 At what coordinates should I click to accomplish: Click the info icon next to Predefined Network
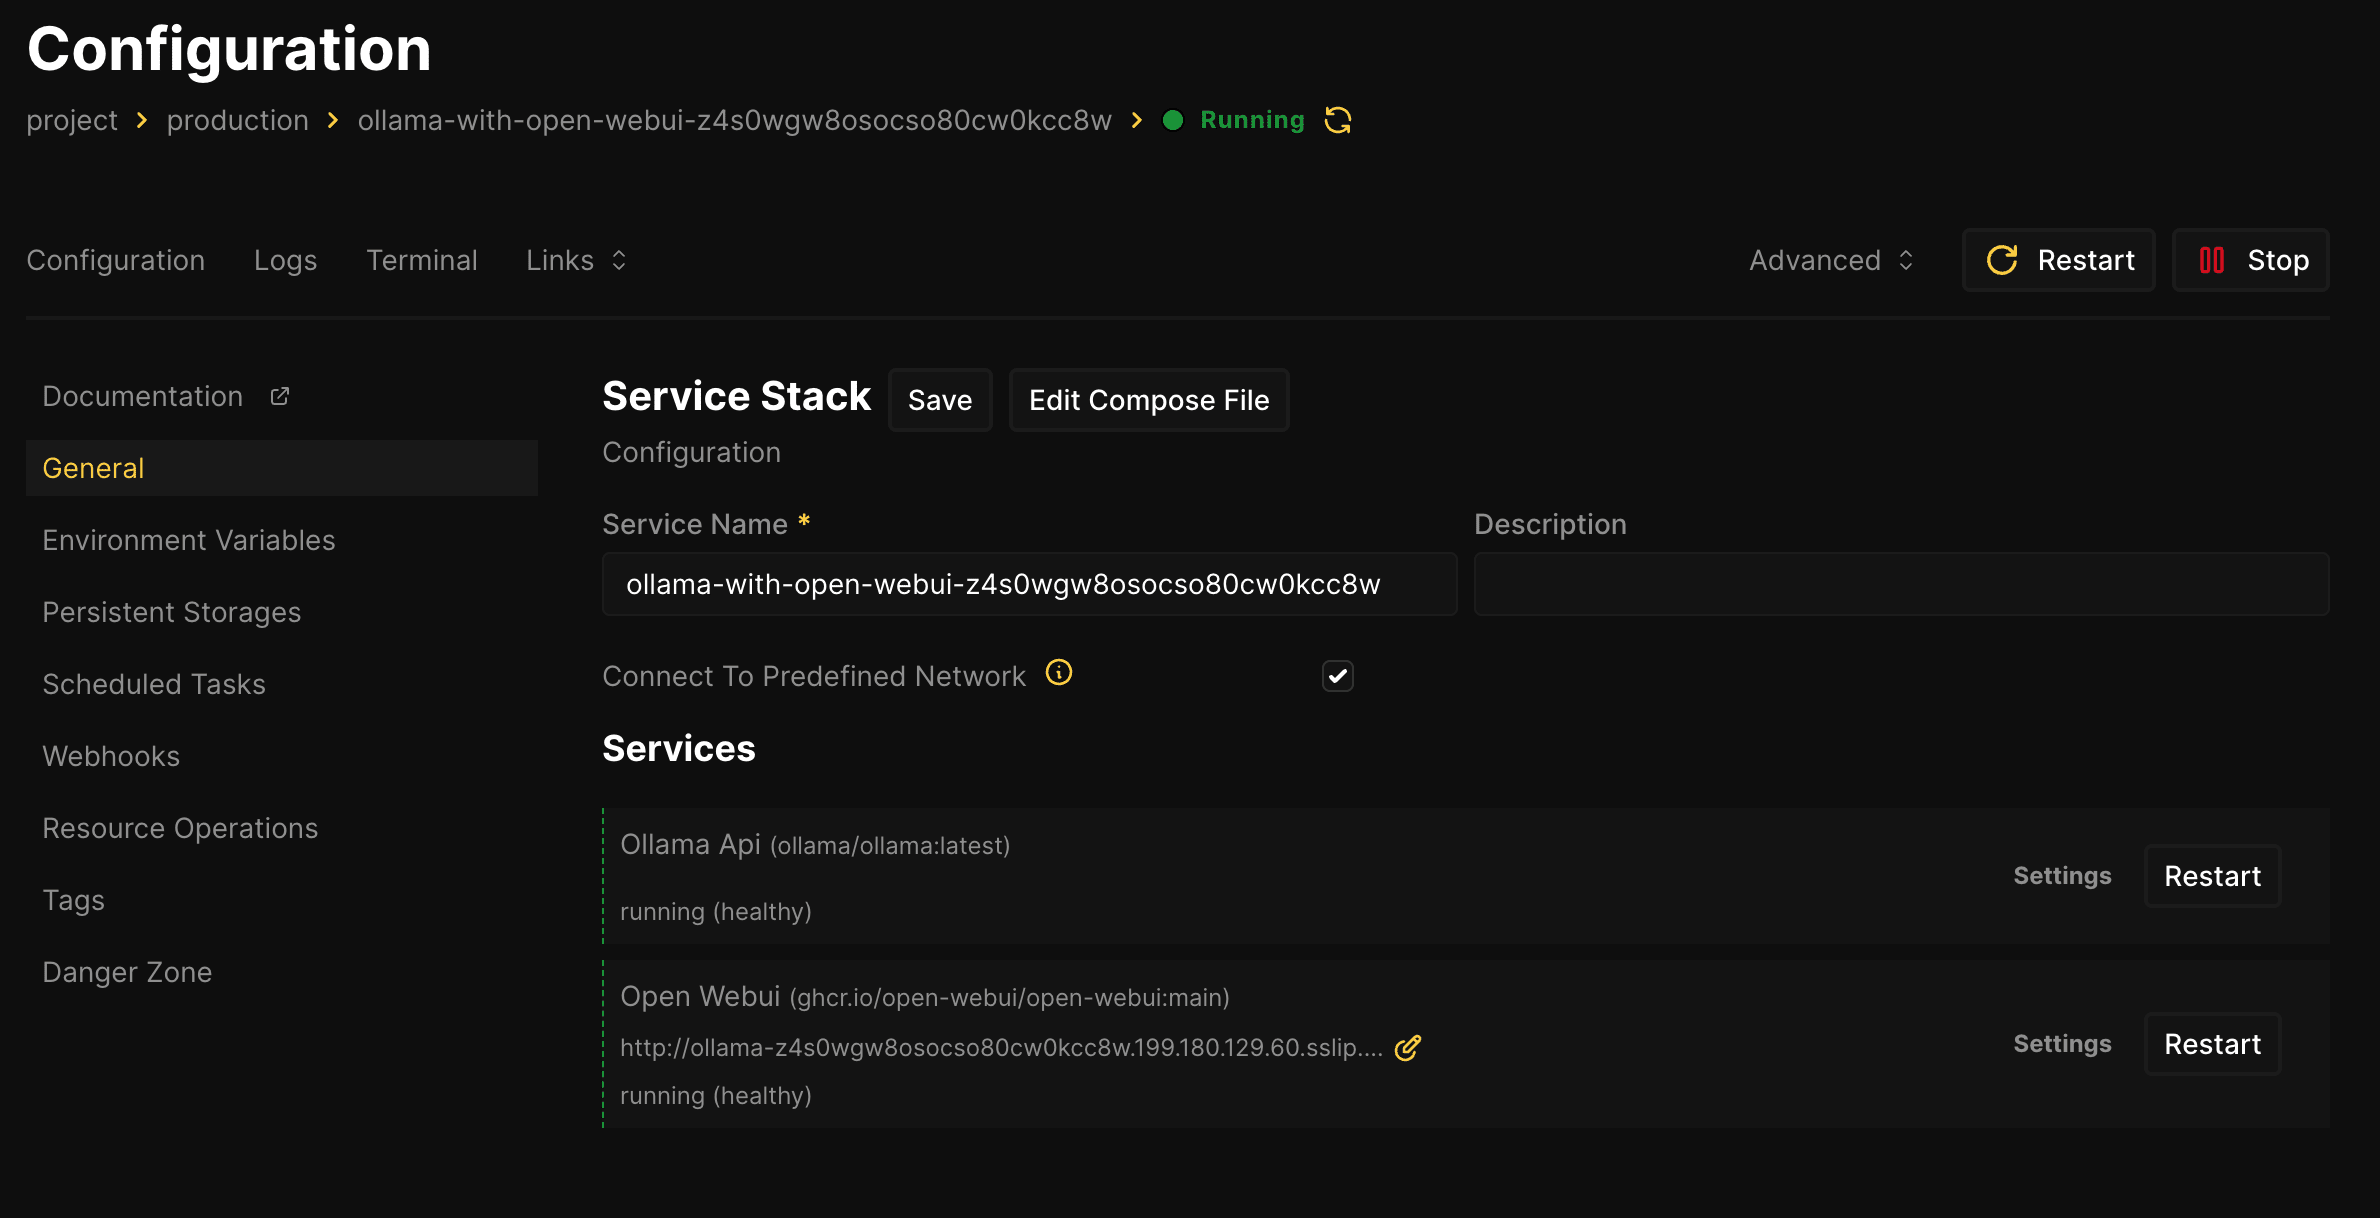(1059, 673)
